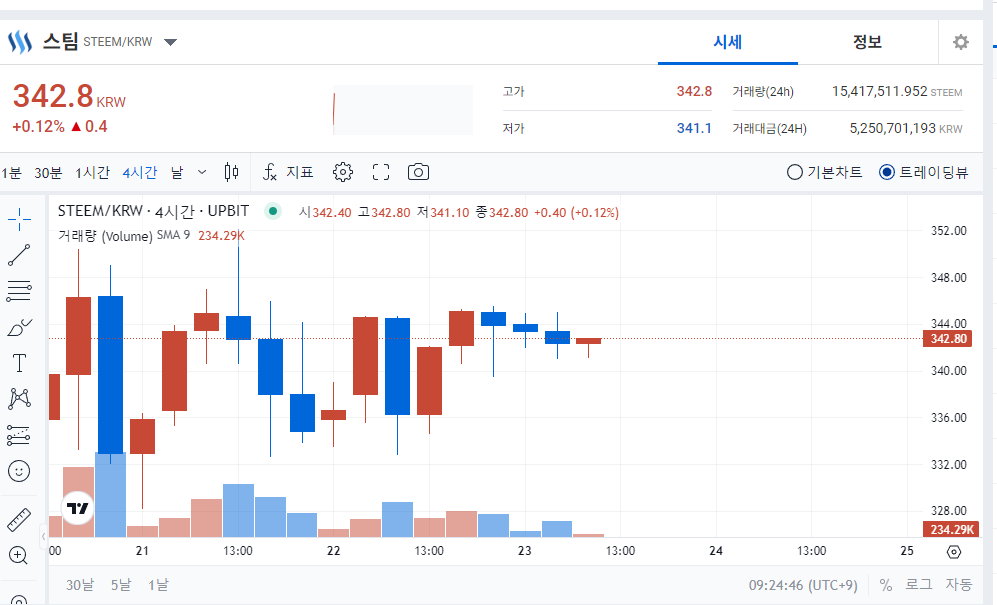Expand the time interval dropdown chevron

(x=202, y=172)
